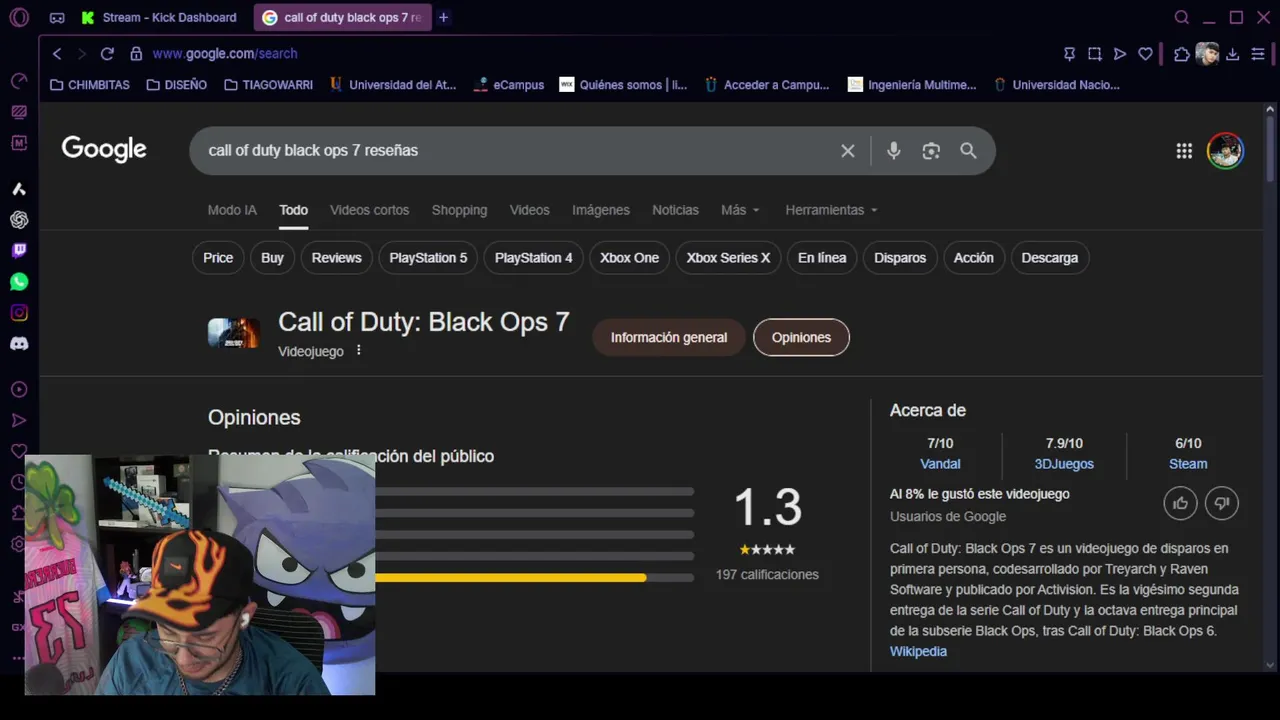1280x720 pixels.
Task: Open the Opera GX main menu logo
Action: [19, 17]
